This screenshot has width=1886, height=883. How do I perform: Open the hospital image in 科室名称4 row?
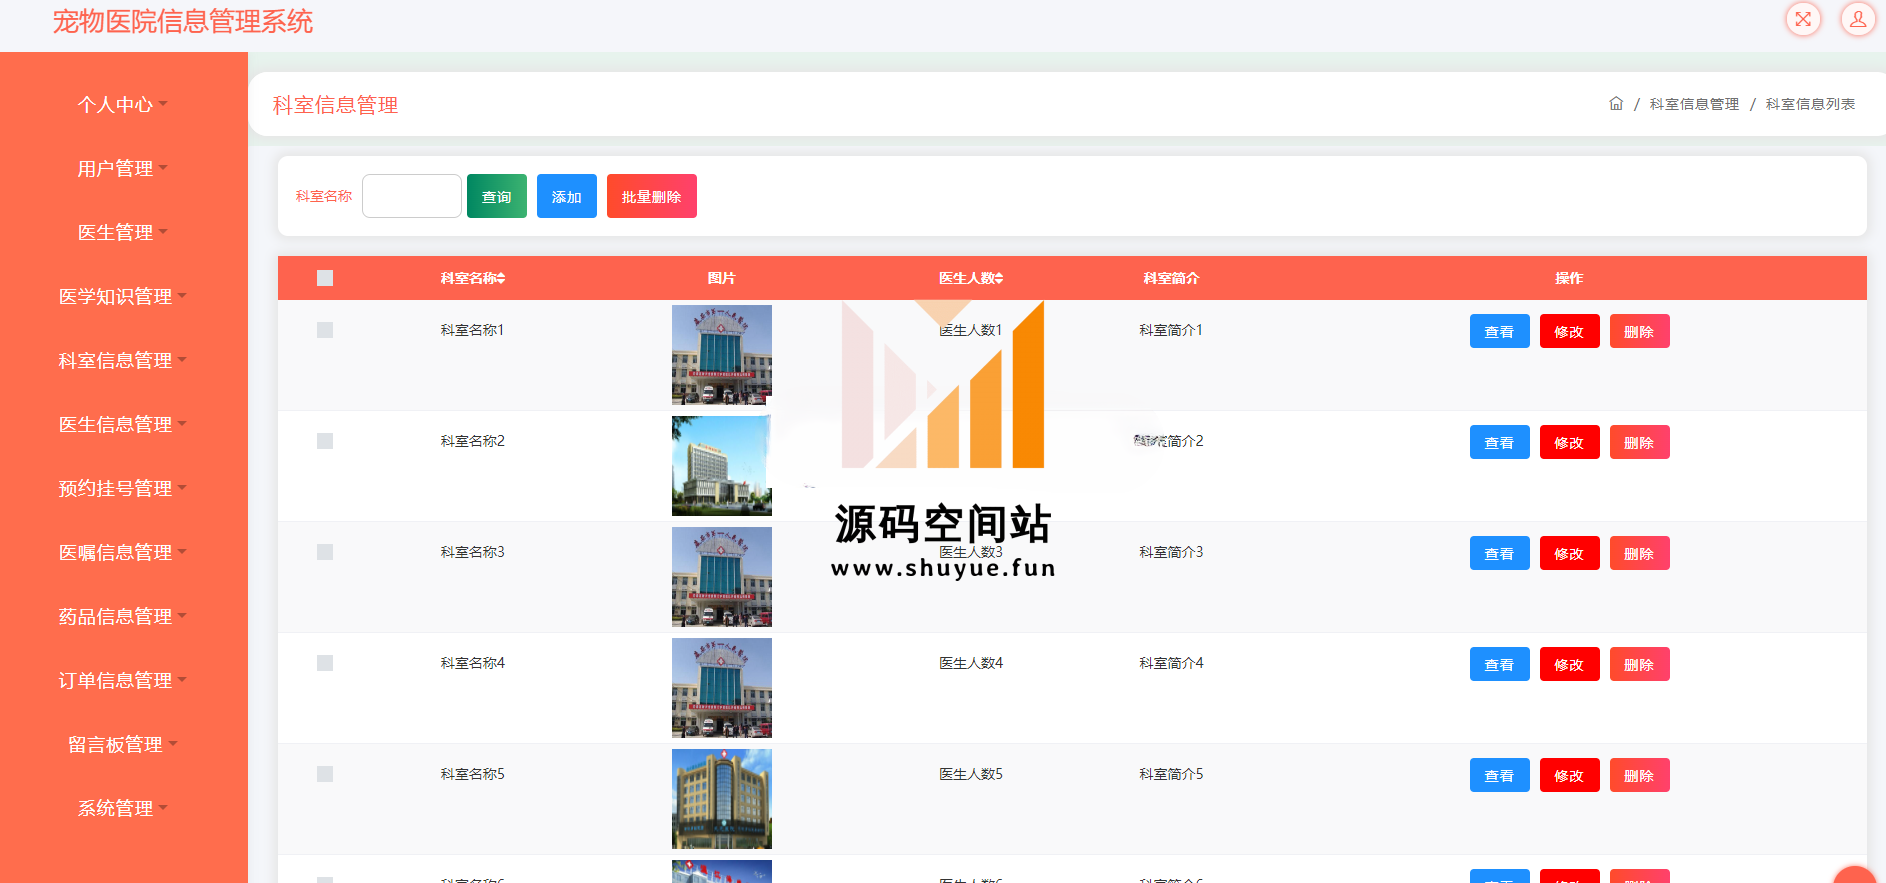[722, 688]
